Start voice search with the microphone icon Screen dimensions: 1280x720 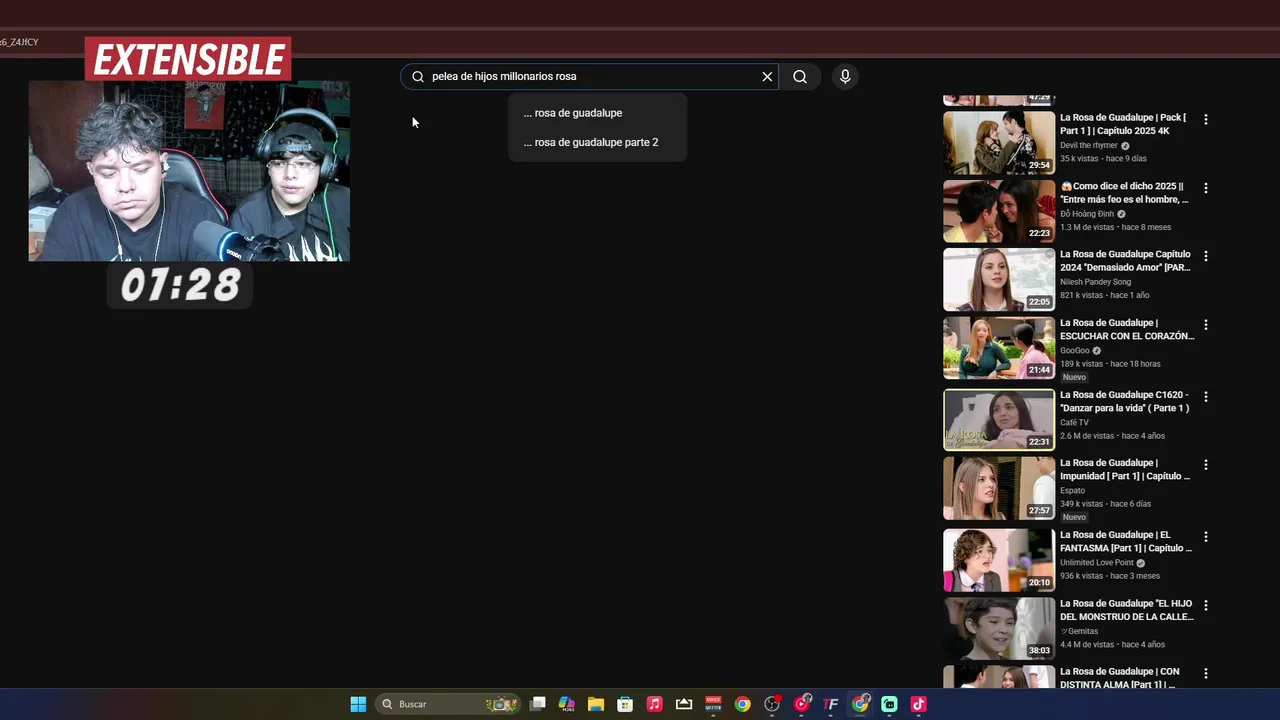pos(845,77)
